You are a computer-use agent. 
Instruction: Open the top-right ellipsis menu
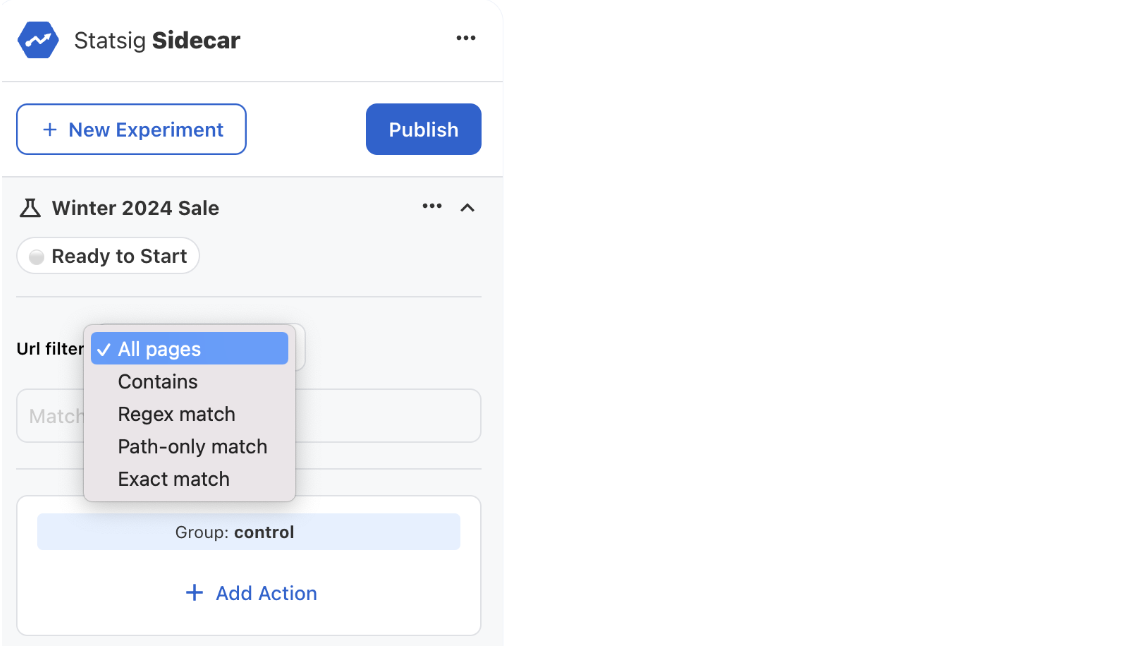tap(466, 38)
